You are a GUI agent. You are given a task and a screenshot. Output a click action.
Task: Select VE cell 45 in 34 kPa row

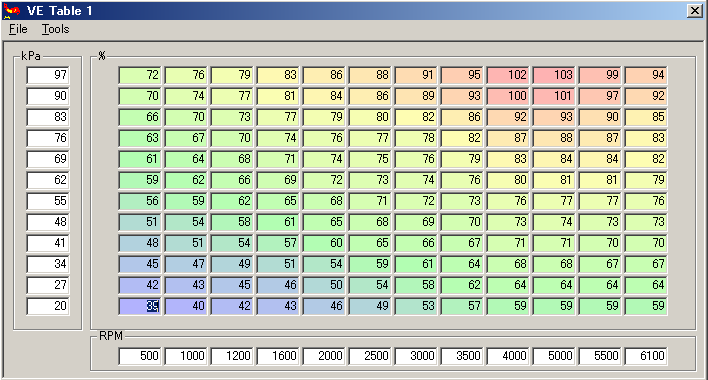pos(140,264)
